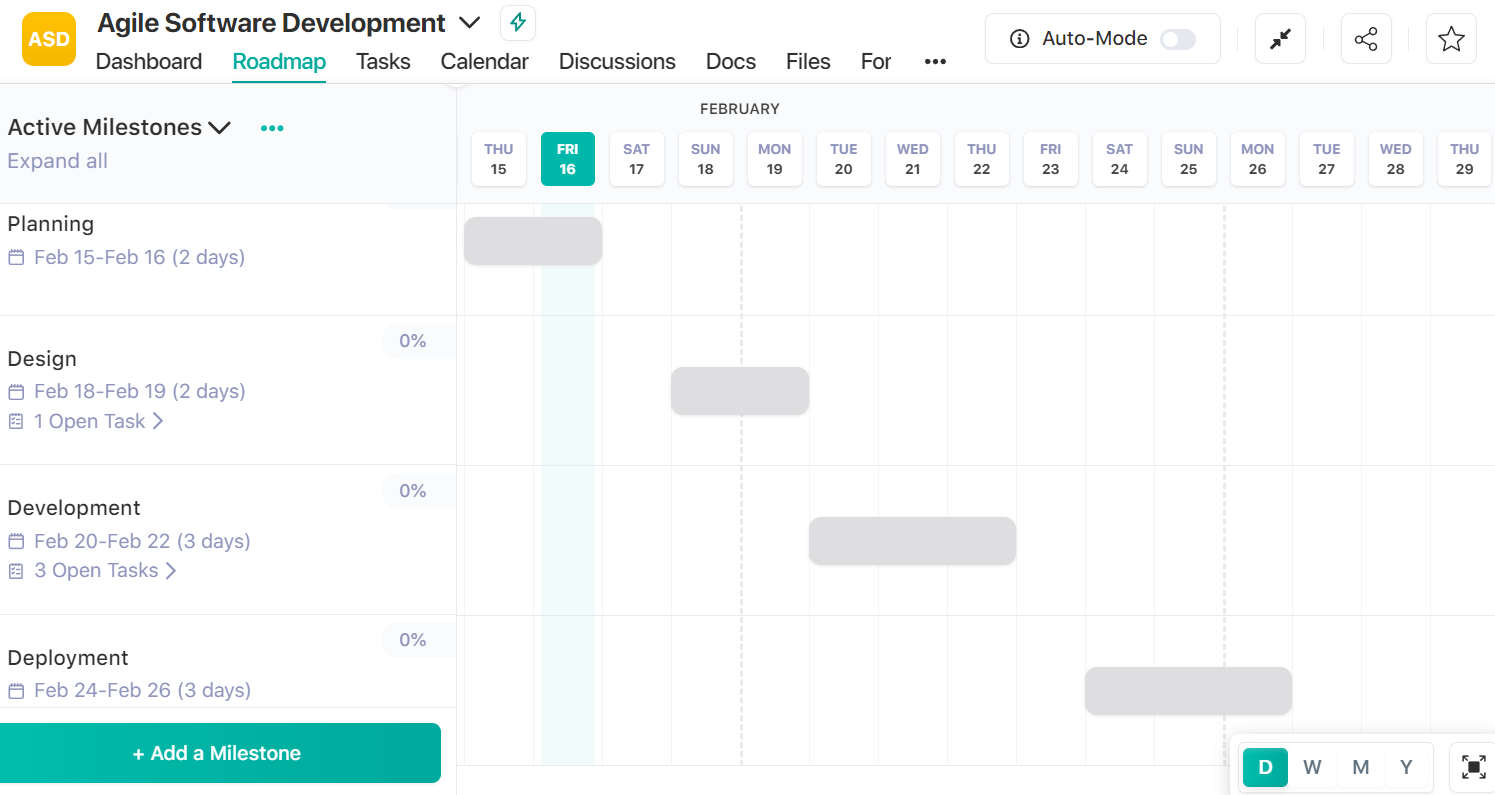Click the fullscreen expand icon bottom right
The width and height of the screenshot is (1495, 795).
1473,767
